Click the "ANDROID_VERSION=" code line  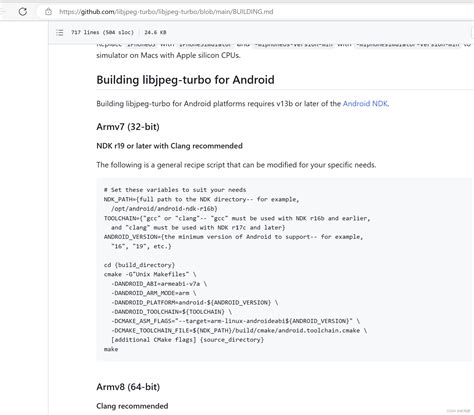click(x=233, y=237)
